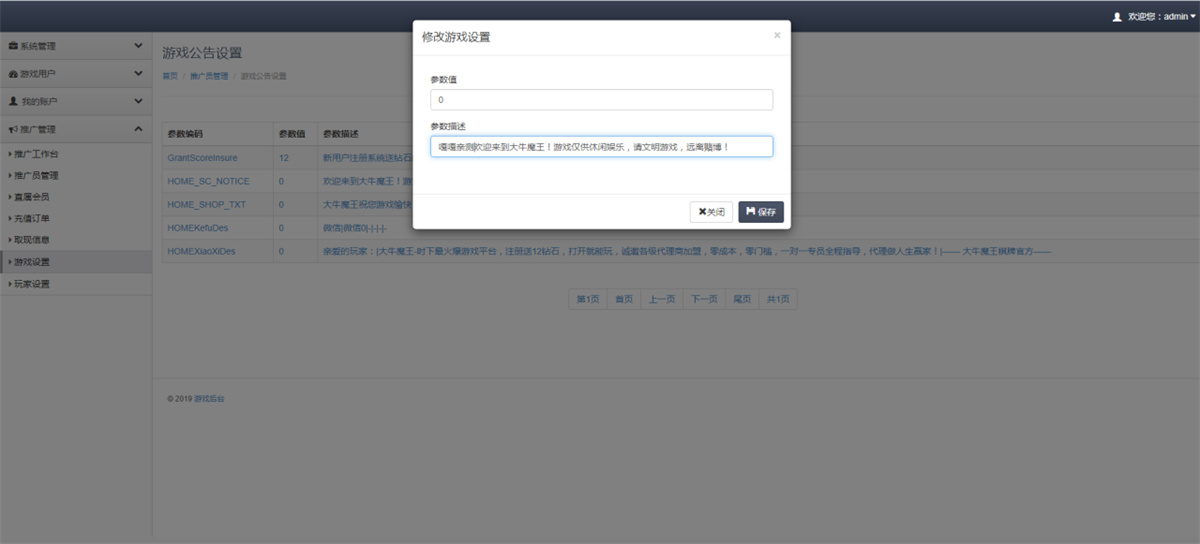Click the 参数值 input field

(x=601, y=100)
